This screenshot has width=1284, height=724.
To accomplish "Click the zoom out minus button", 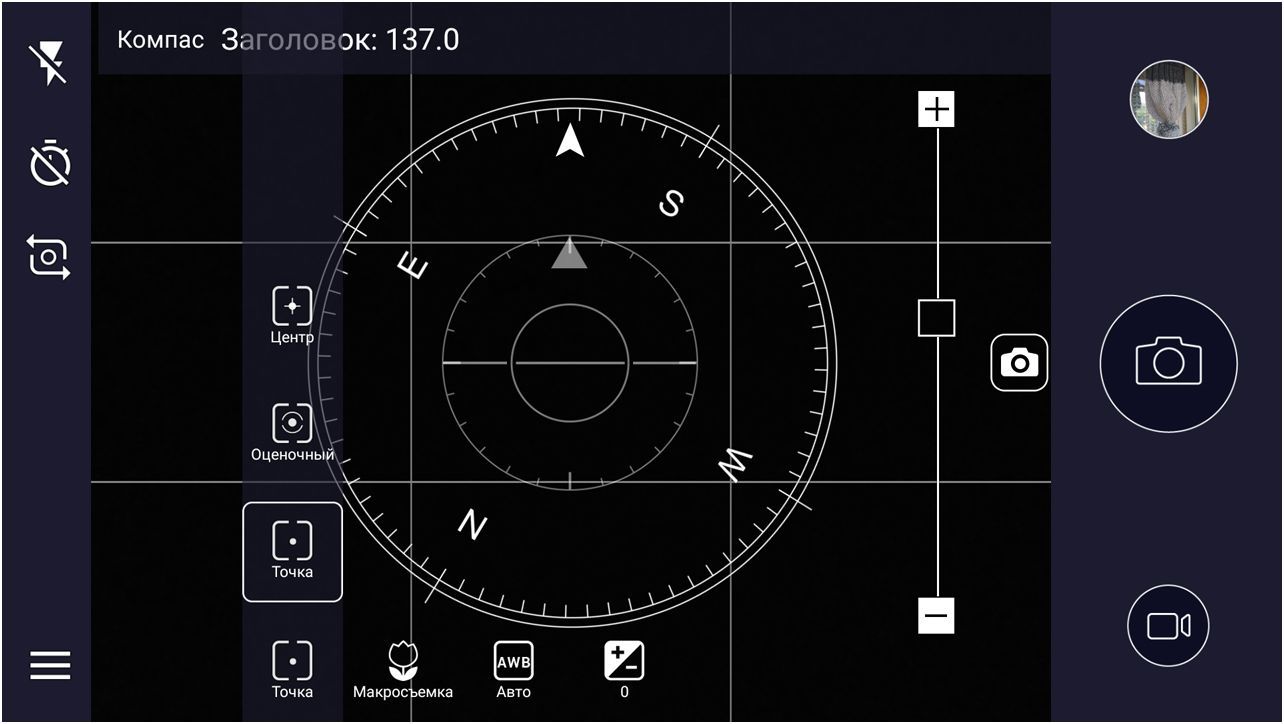I will pyautogui.click(x=936, y=615).
